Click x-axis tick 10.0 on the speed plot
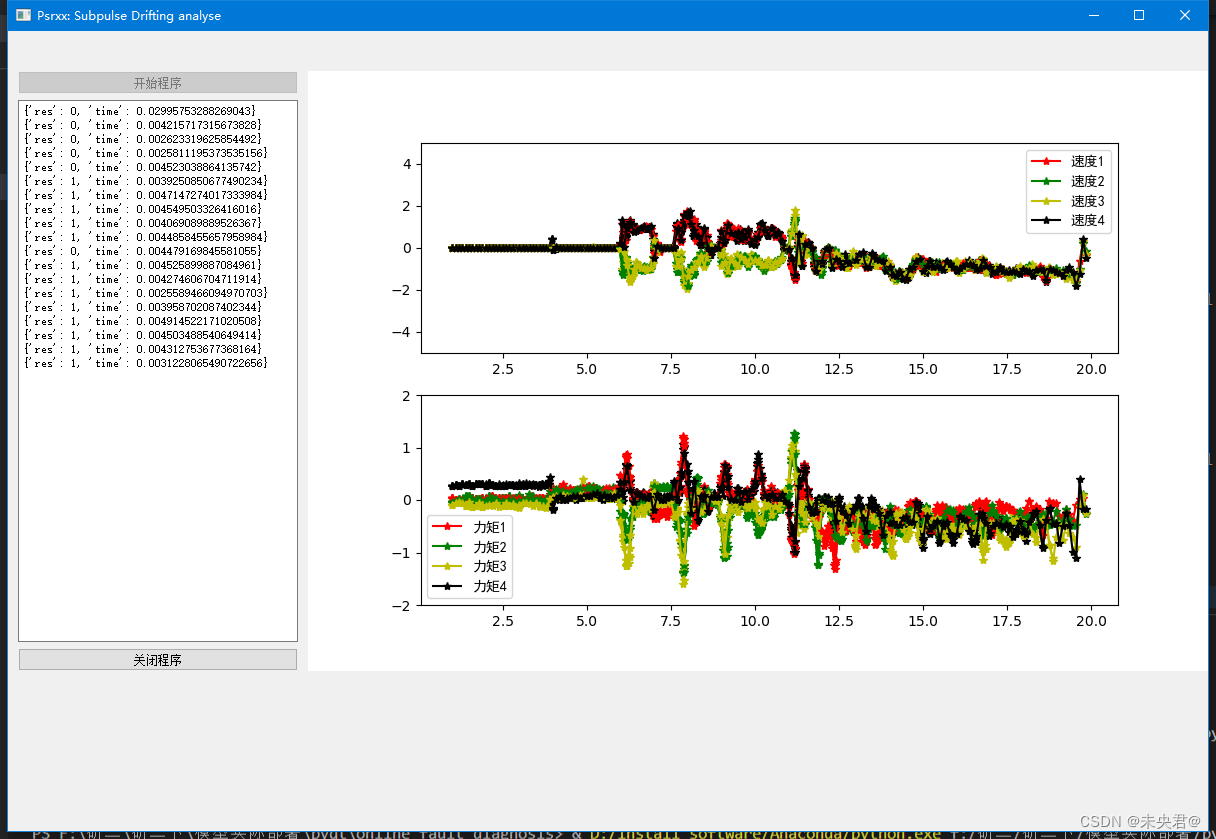 [755, 369]
